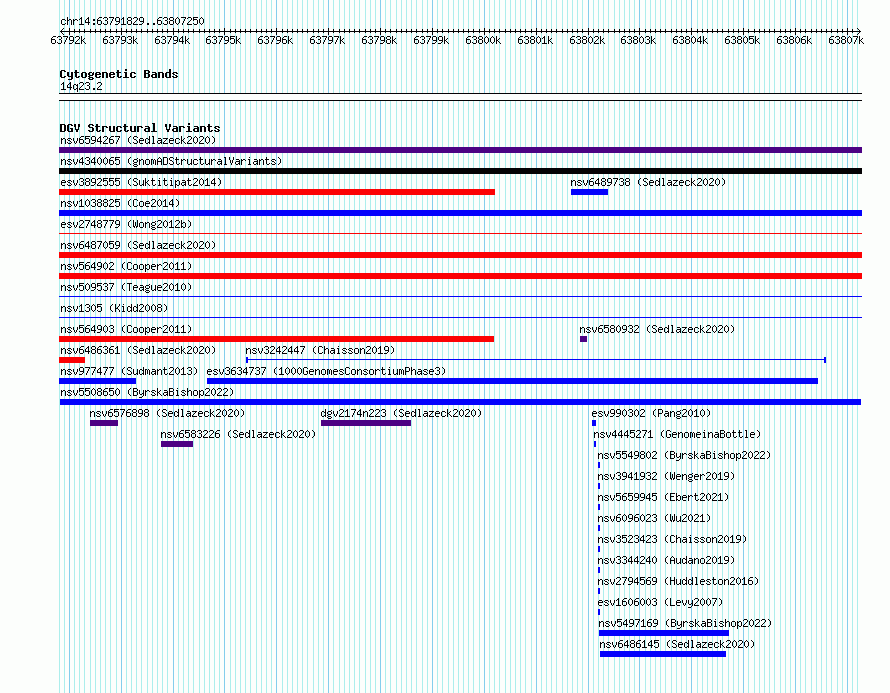890x693 pixels.
Task: Open nsv509537 (Teague2010) variant label
Action: 126,287
